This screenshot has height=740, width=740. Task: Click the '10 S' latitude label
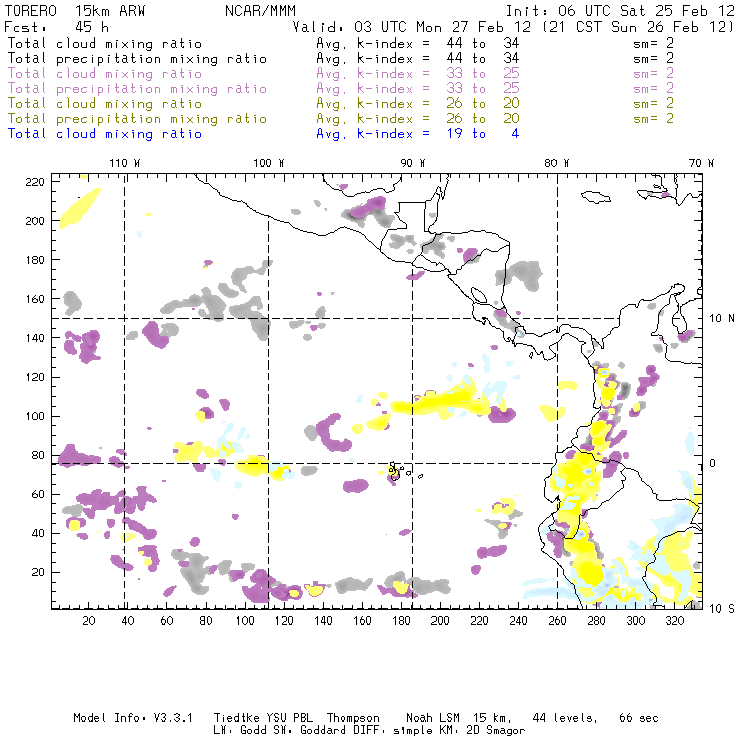click(x=722, y=609)
